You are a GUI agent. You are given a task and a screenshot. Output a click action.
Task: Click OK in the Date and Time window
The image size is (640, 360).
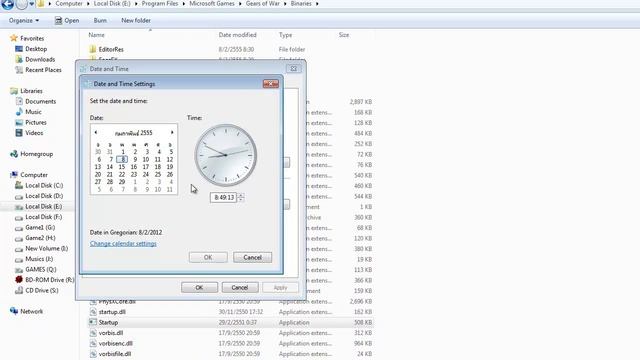pos(199,288)
